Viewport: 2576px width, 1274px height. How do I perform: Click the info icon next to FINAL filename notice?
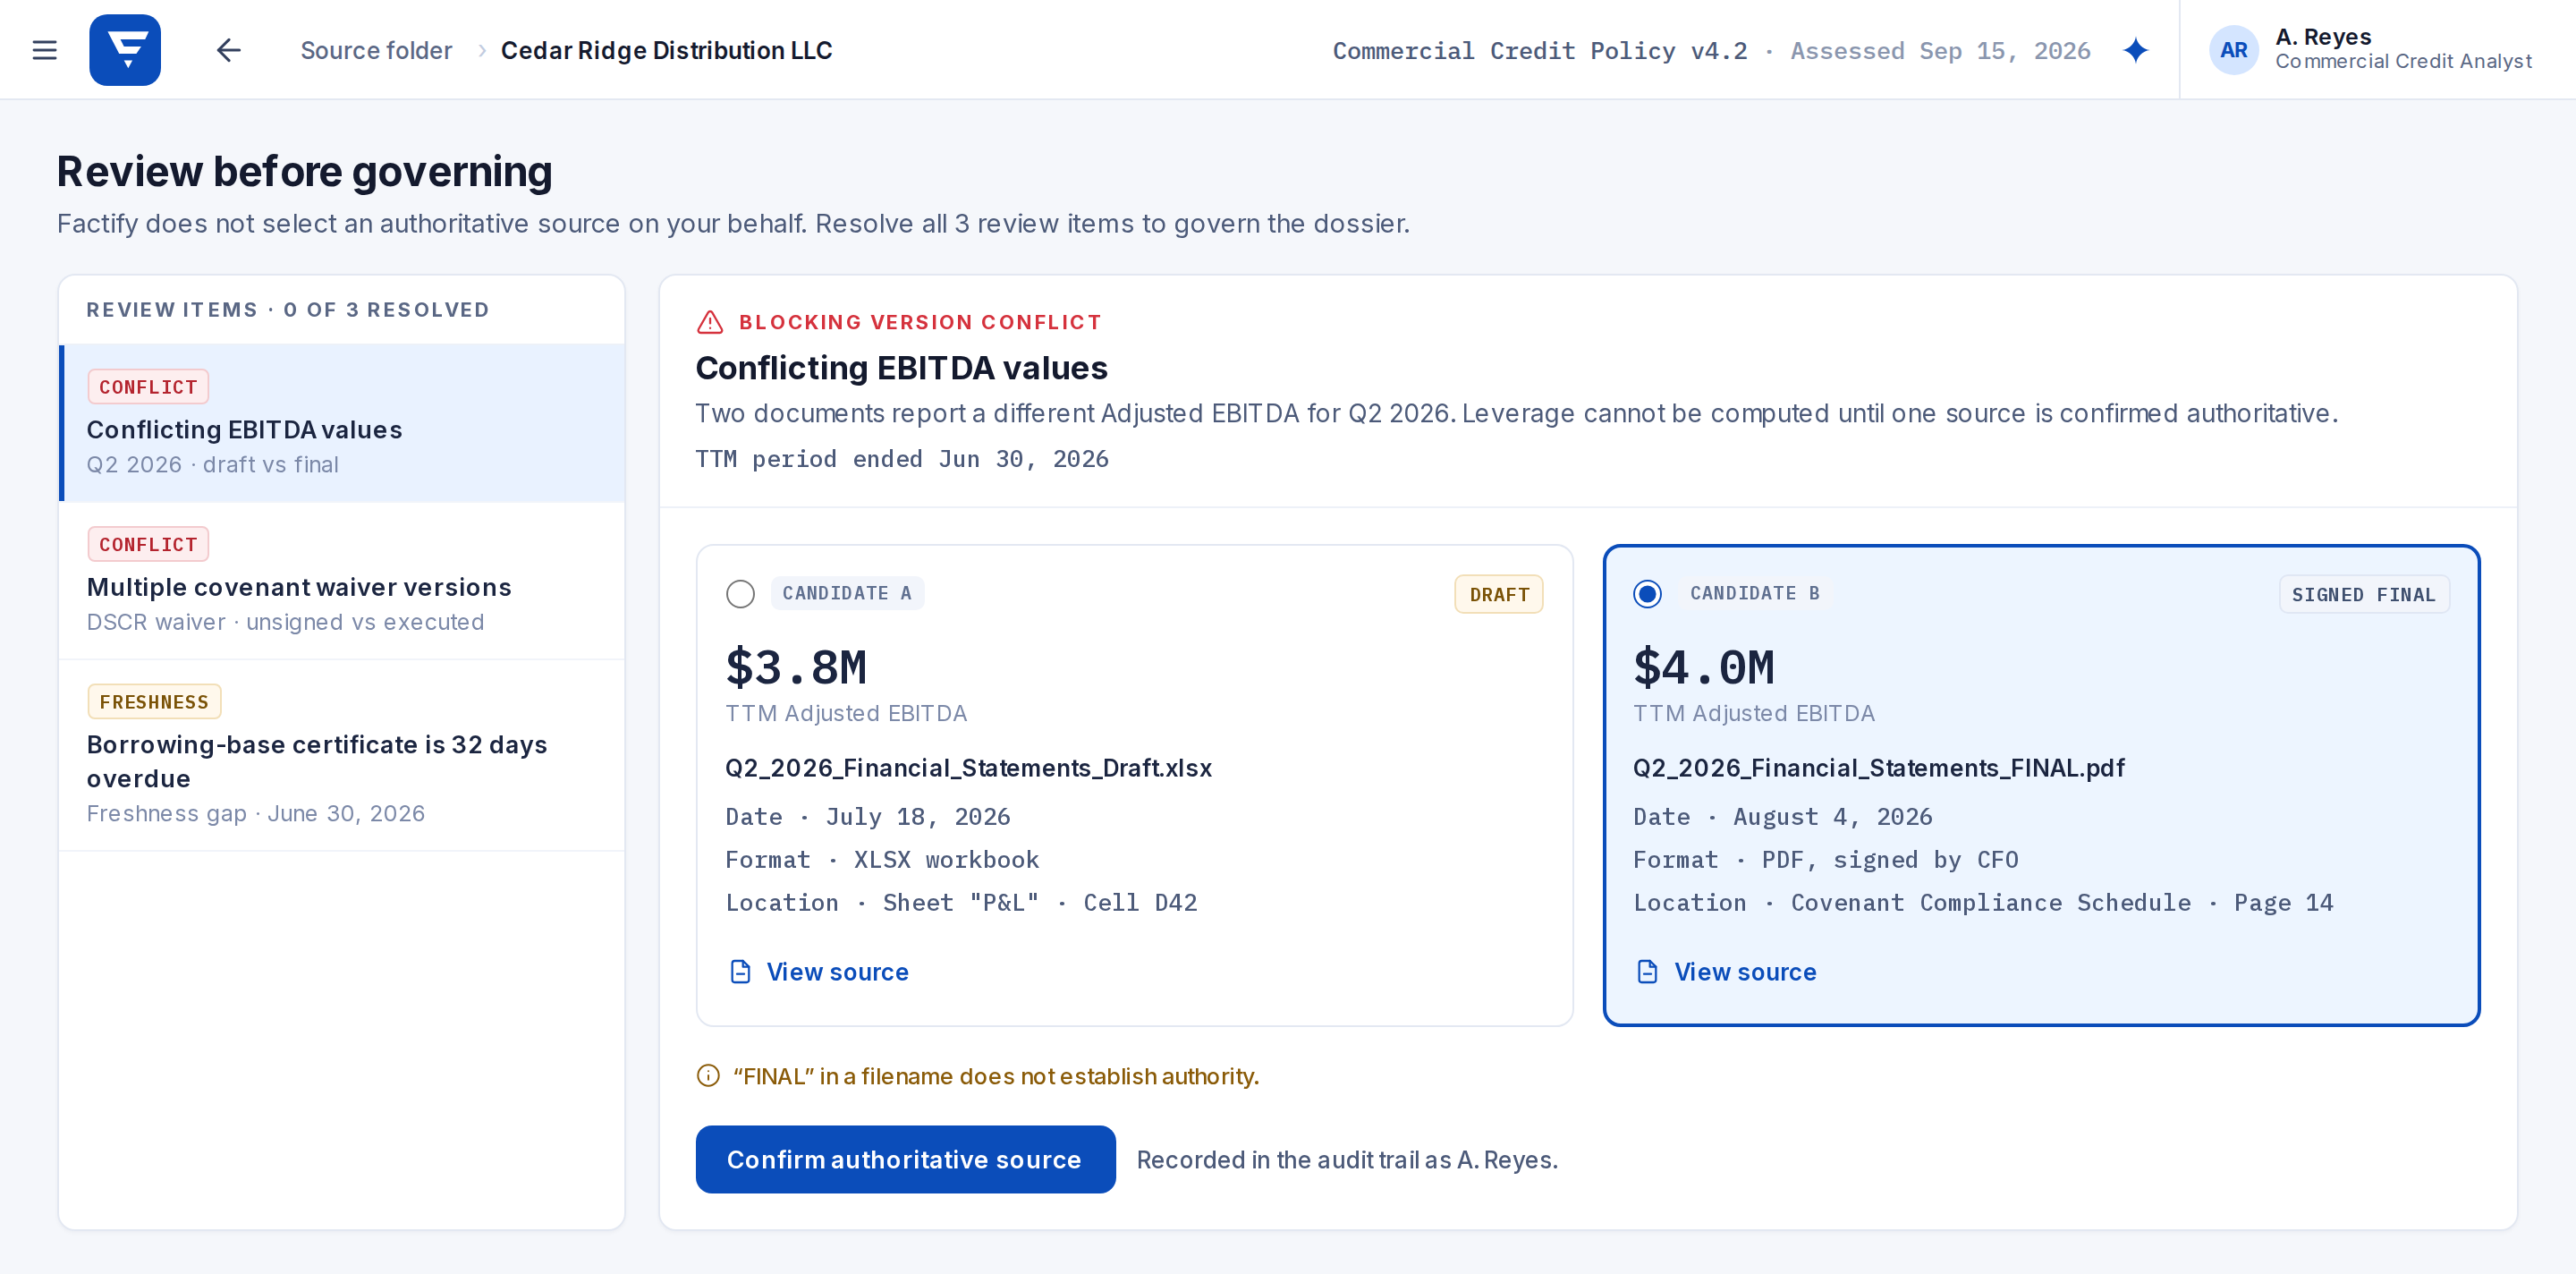tap(708, 1076)
